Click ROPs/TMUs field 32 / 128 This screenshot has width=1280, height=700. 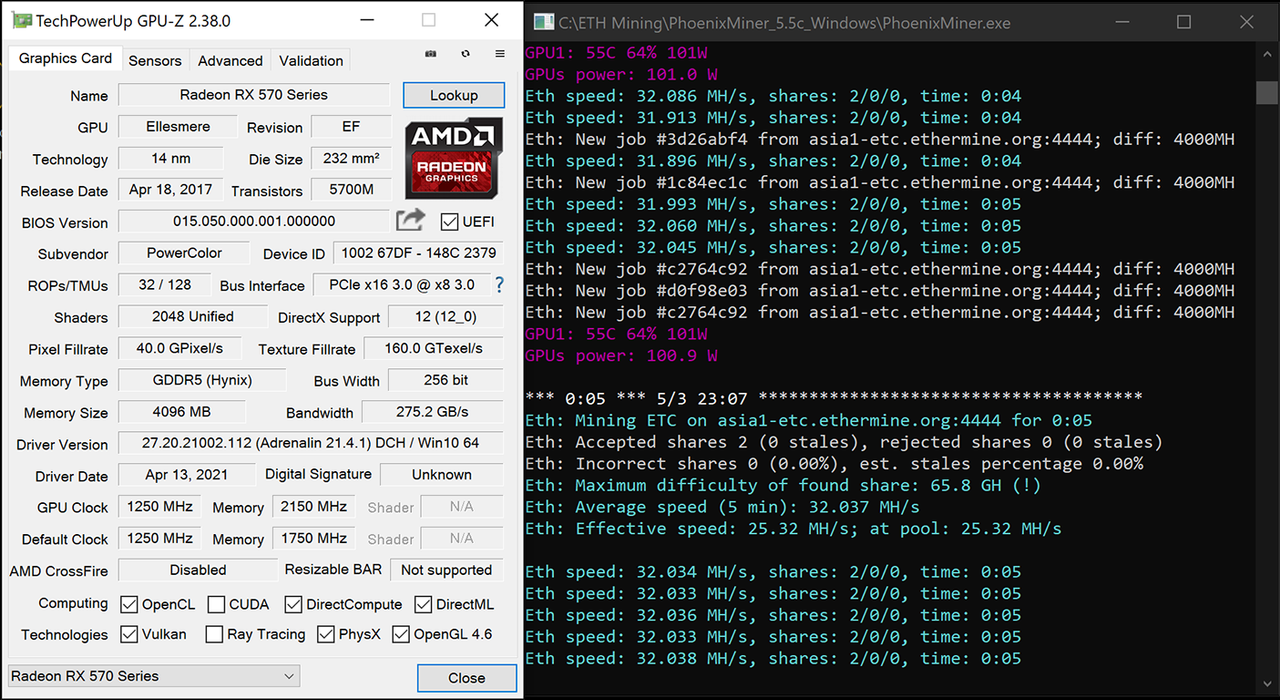tap(165, 285)
